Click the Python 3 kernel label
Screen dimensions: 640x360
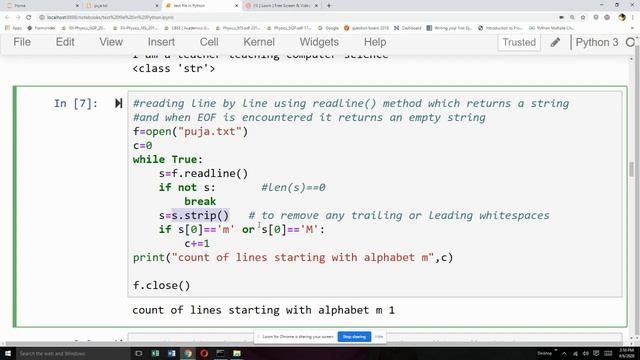click(x=597, y=42)
